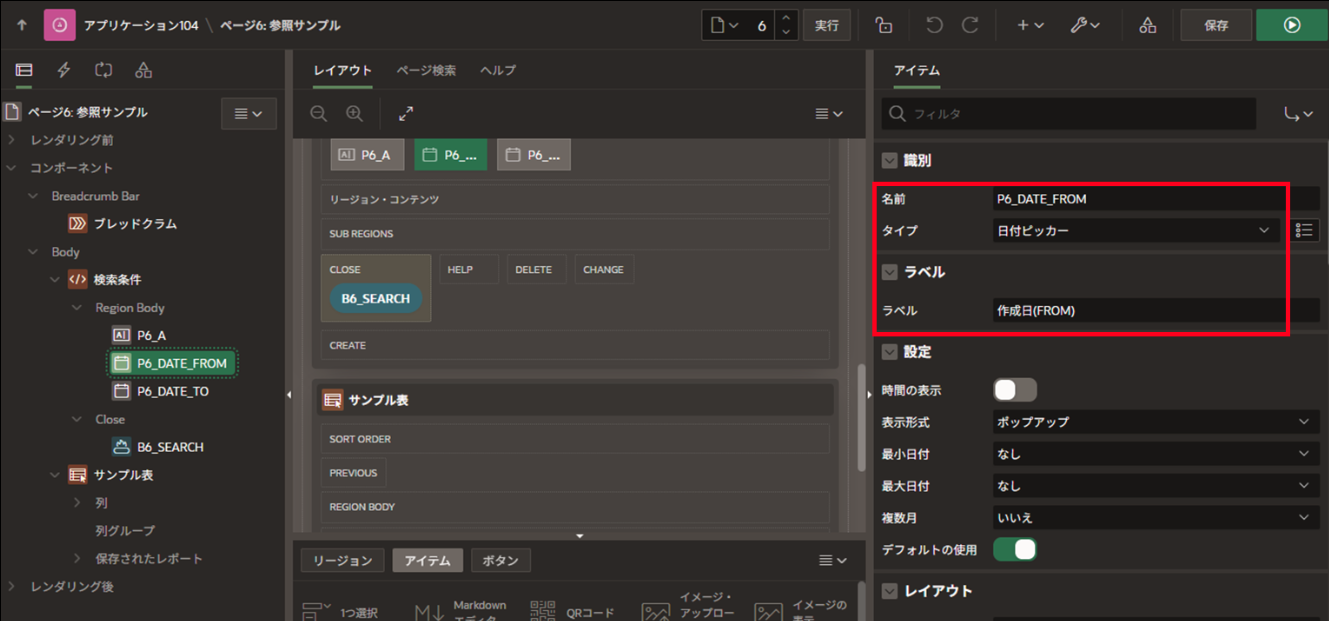Open the Shared Components icon in toolbar

point(1148,25)
